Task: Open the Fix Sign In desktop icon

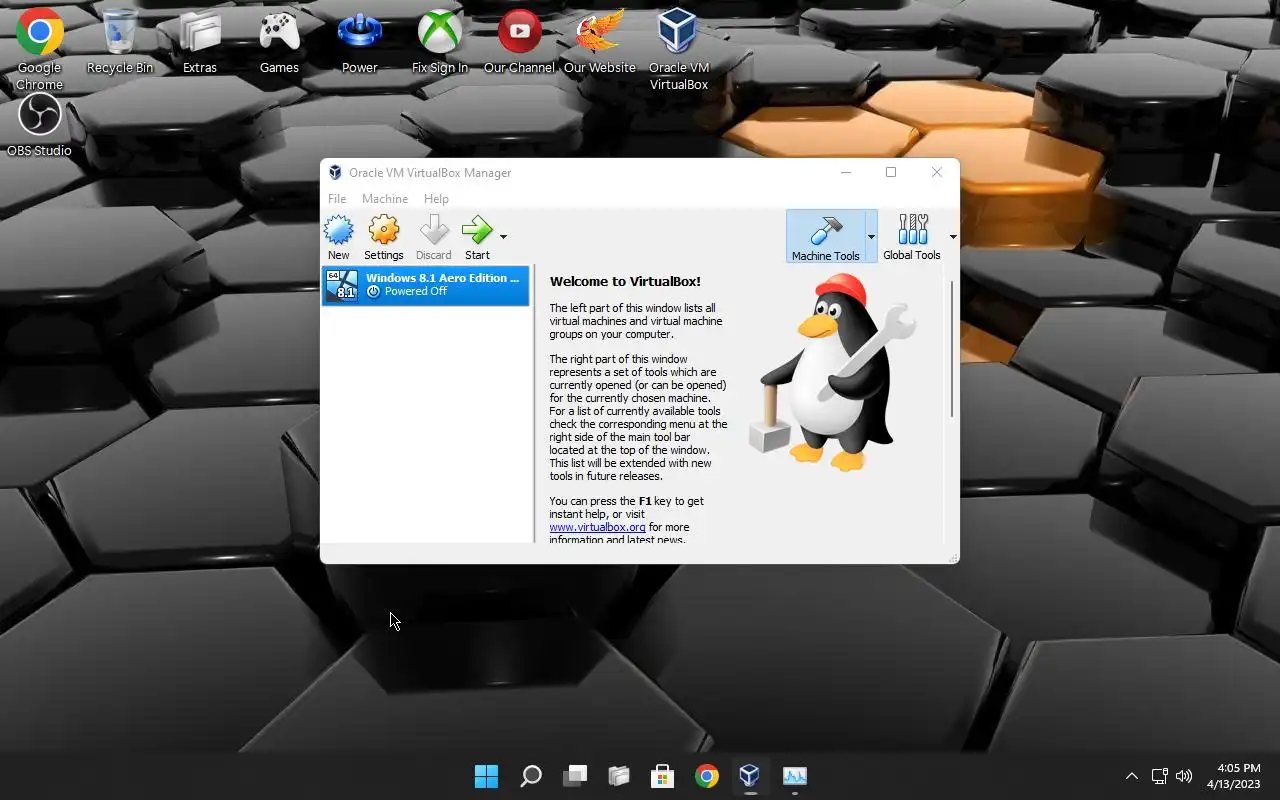Action: coord(440,42)
